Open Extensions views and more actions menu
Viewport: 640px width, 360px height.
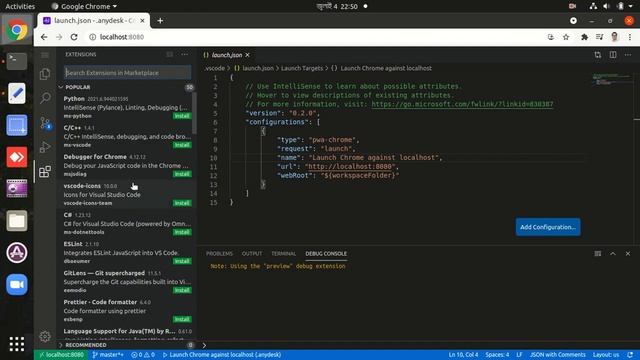coord(184,54)
